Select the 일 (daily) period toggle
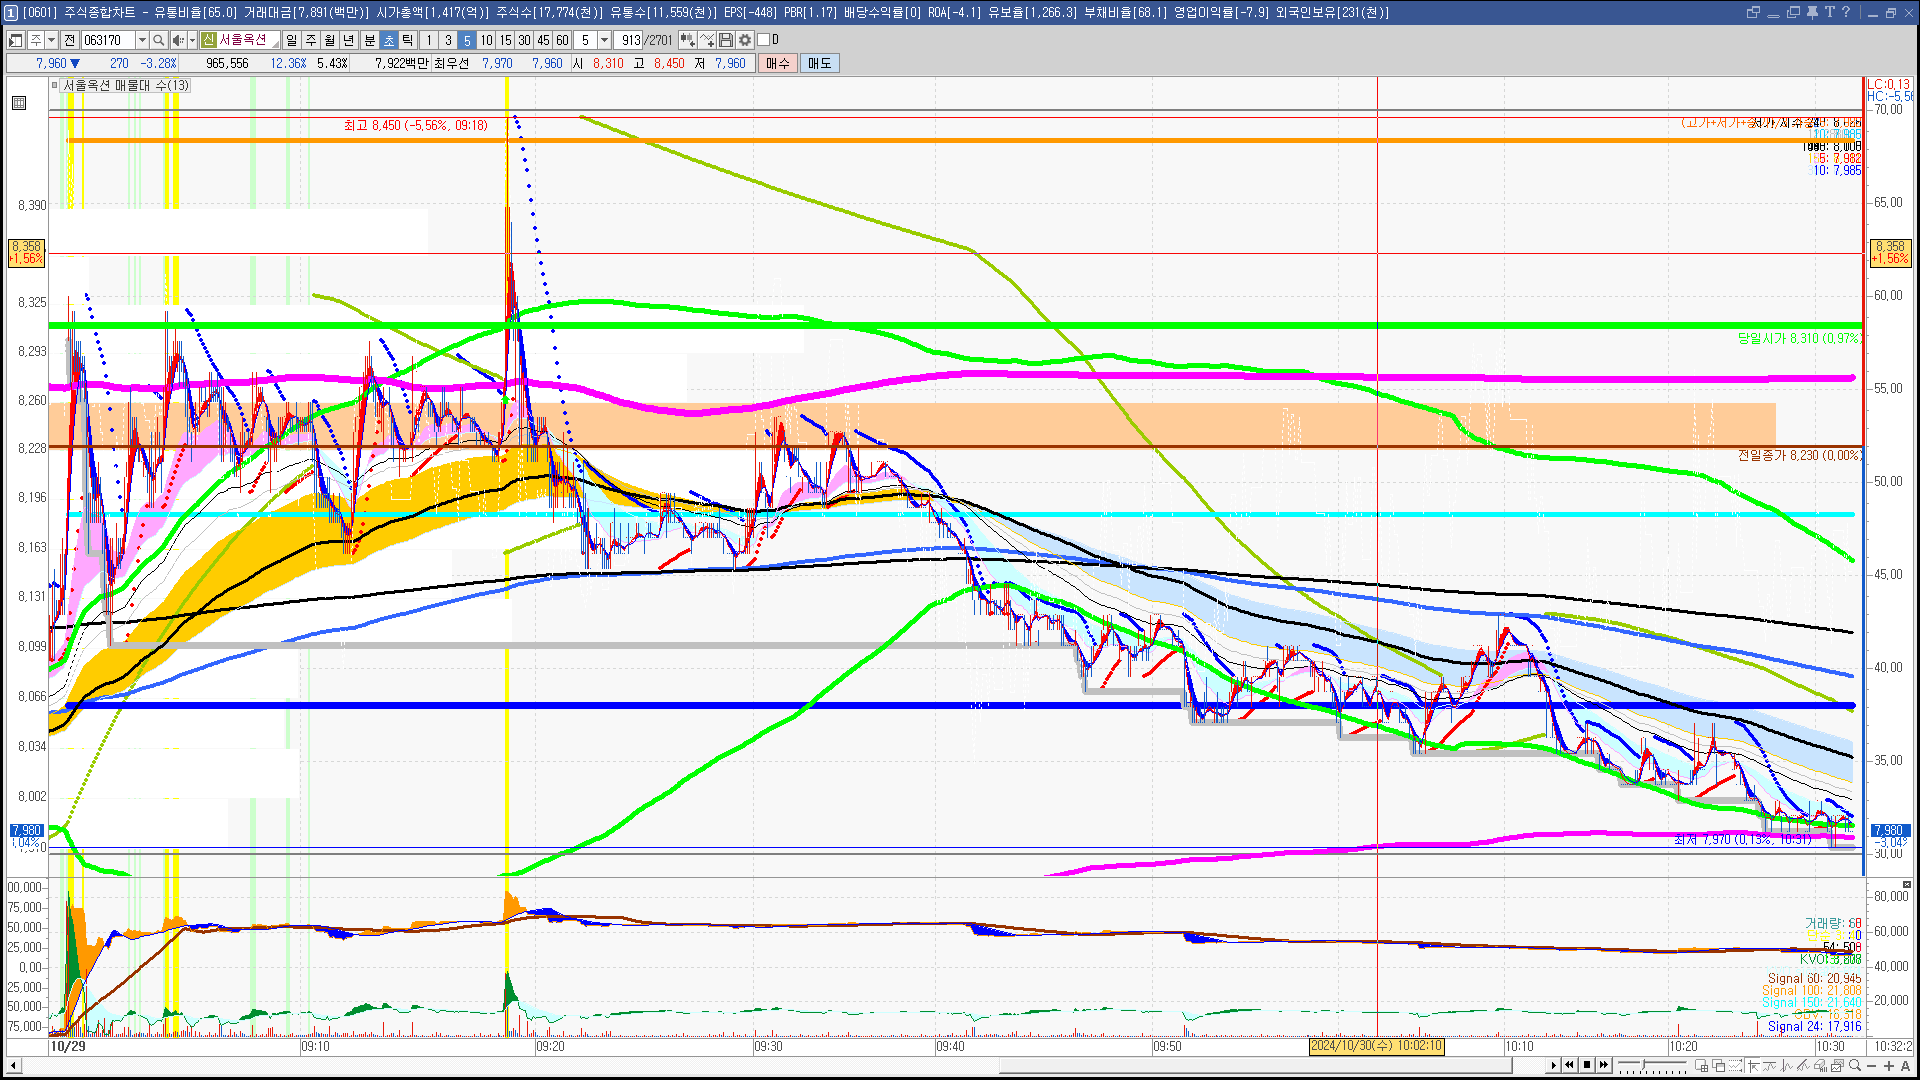Image resolution: width=1920 pixels, height=1080 pixels. pos(291,40)
